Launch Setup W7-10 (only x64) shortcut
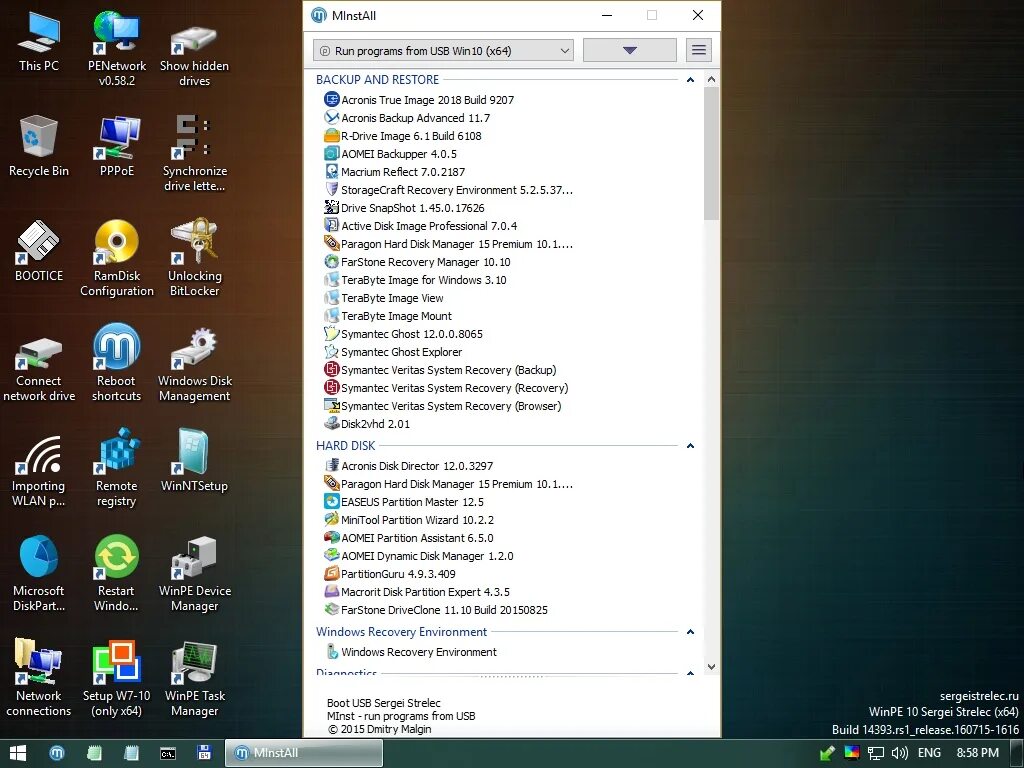 click(117, 679)
